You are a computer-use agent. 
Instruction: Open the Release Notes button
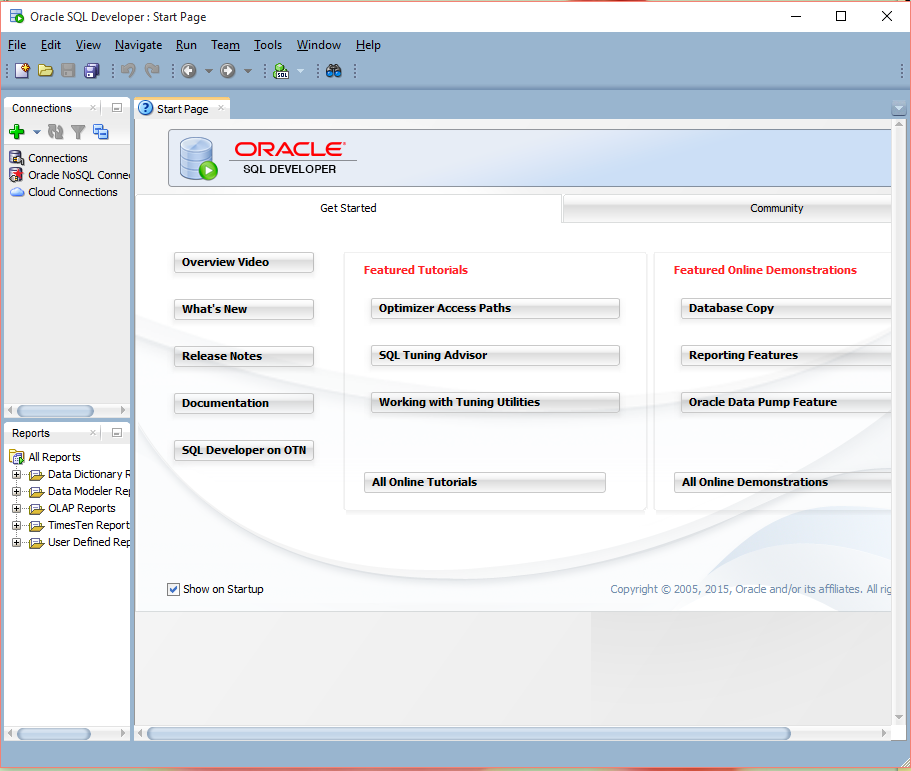point(243,356)
